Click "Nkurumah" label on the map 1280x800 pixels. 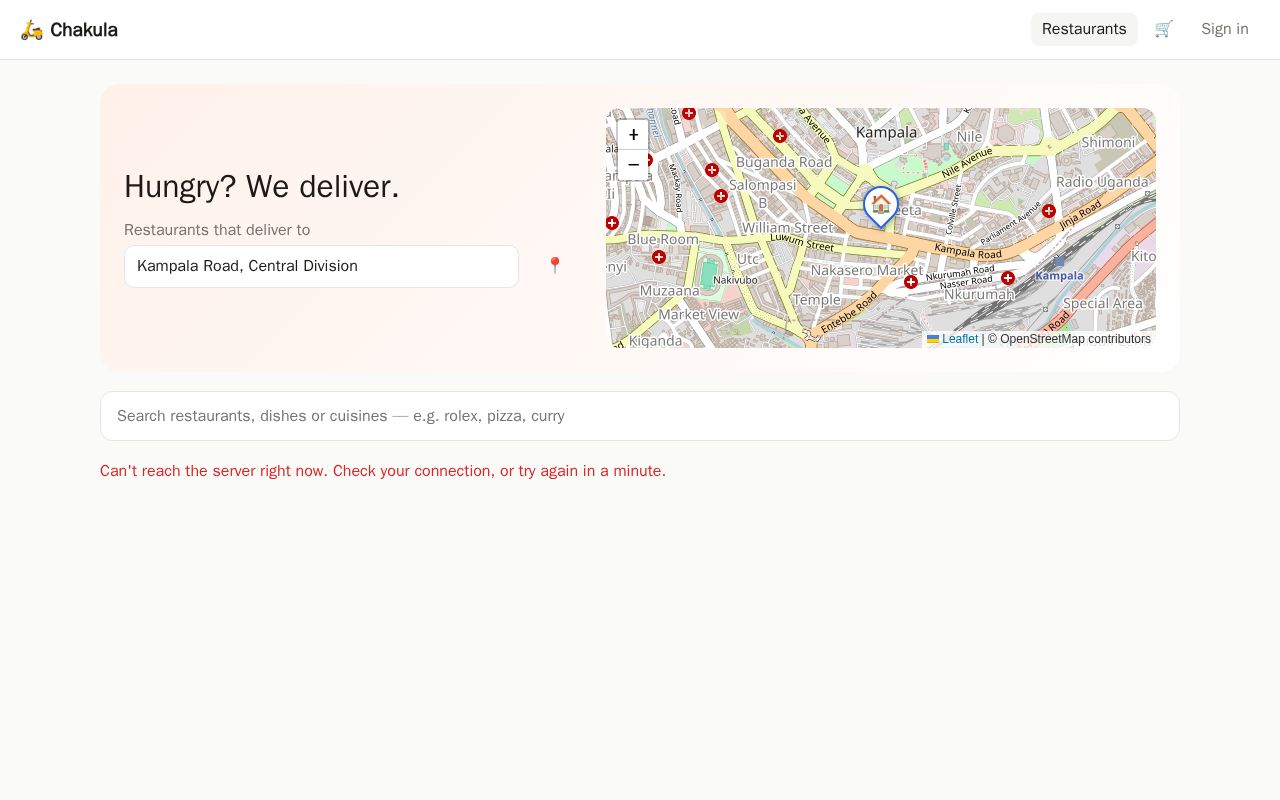tap(979, 294)
